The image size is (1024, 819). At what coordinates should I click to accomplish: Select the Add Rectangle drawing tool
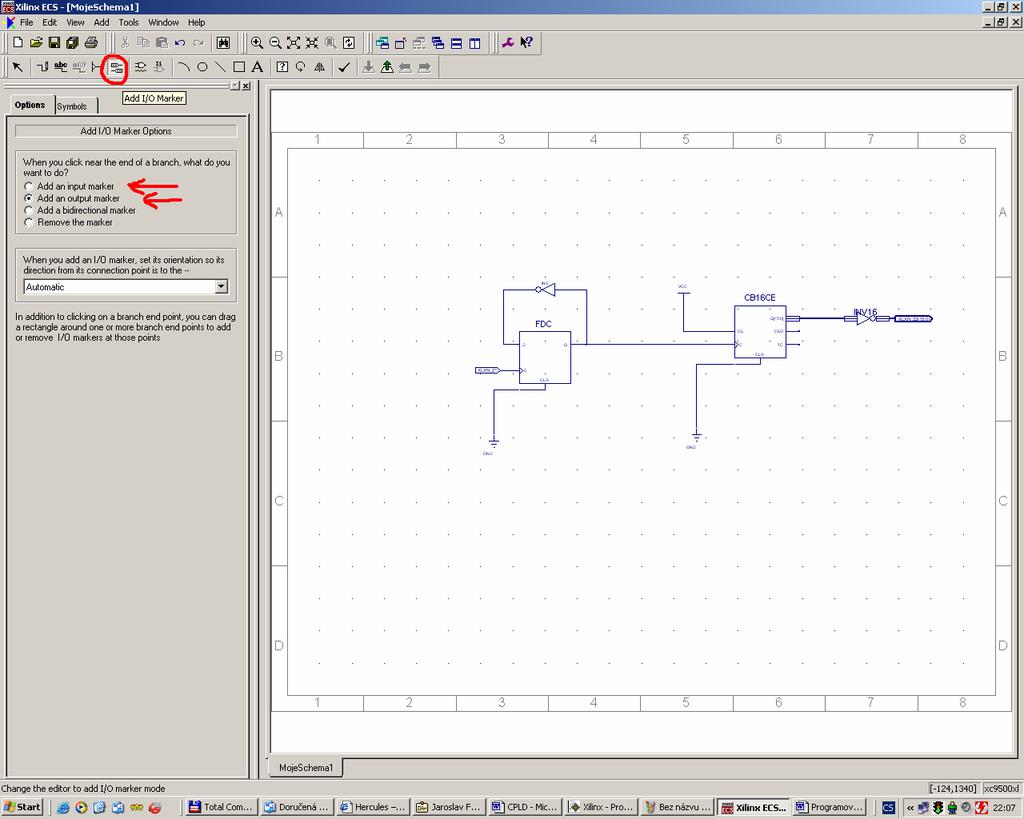tap(239, 67)
